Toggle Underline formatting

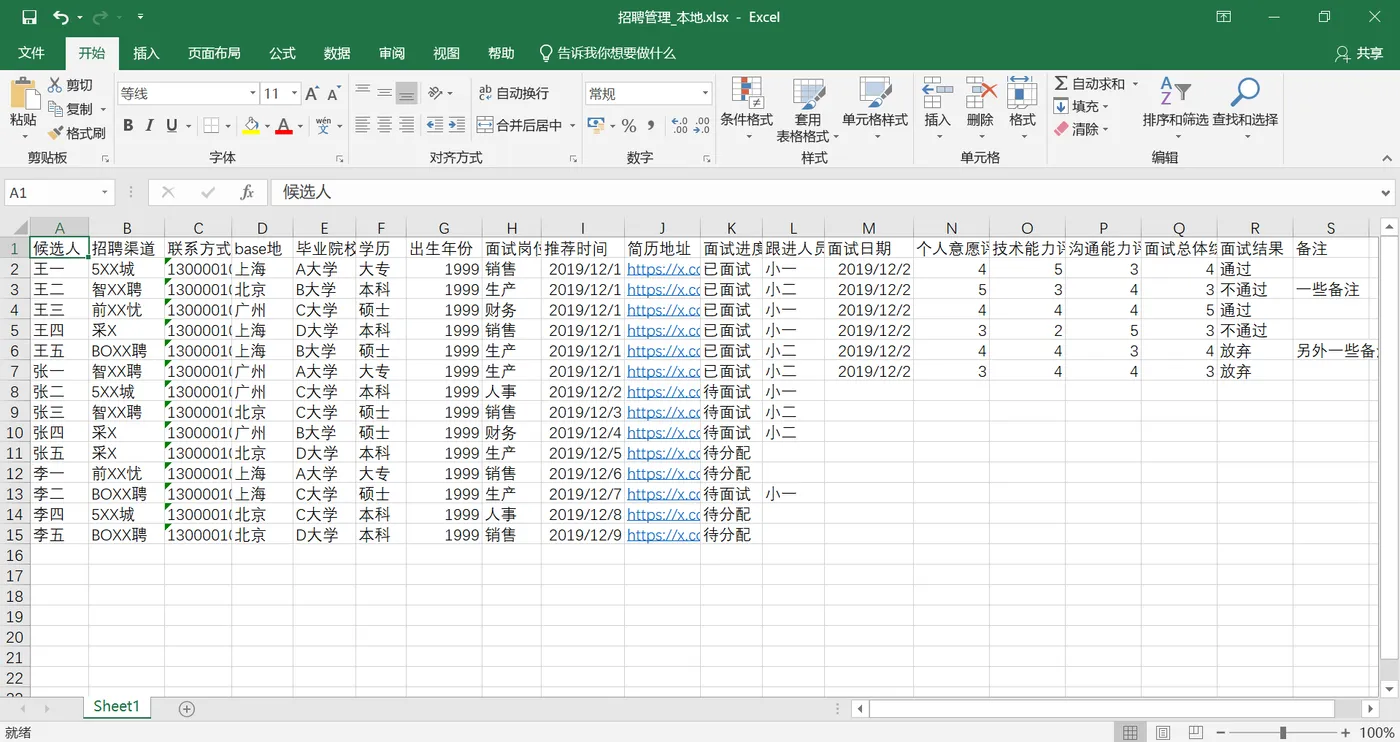[x=172, y=125]
